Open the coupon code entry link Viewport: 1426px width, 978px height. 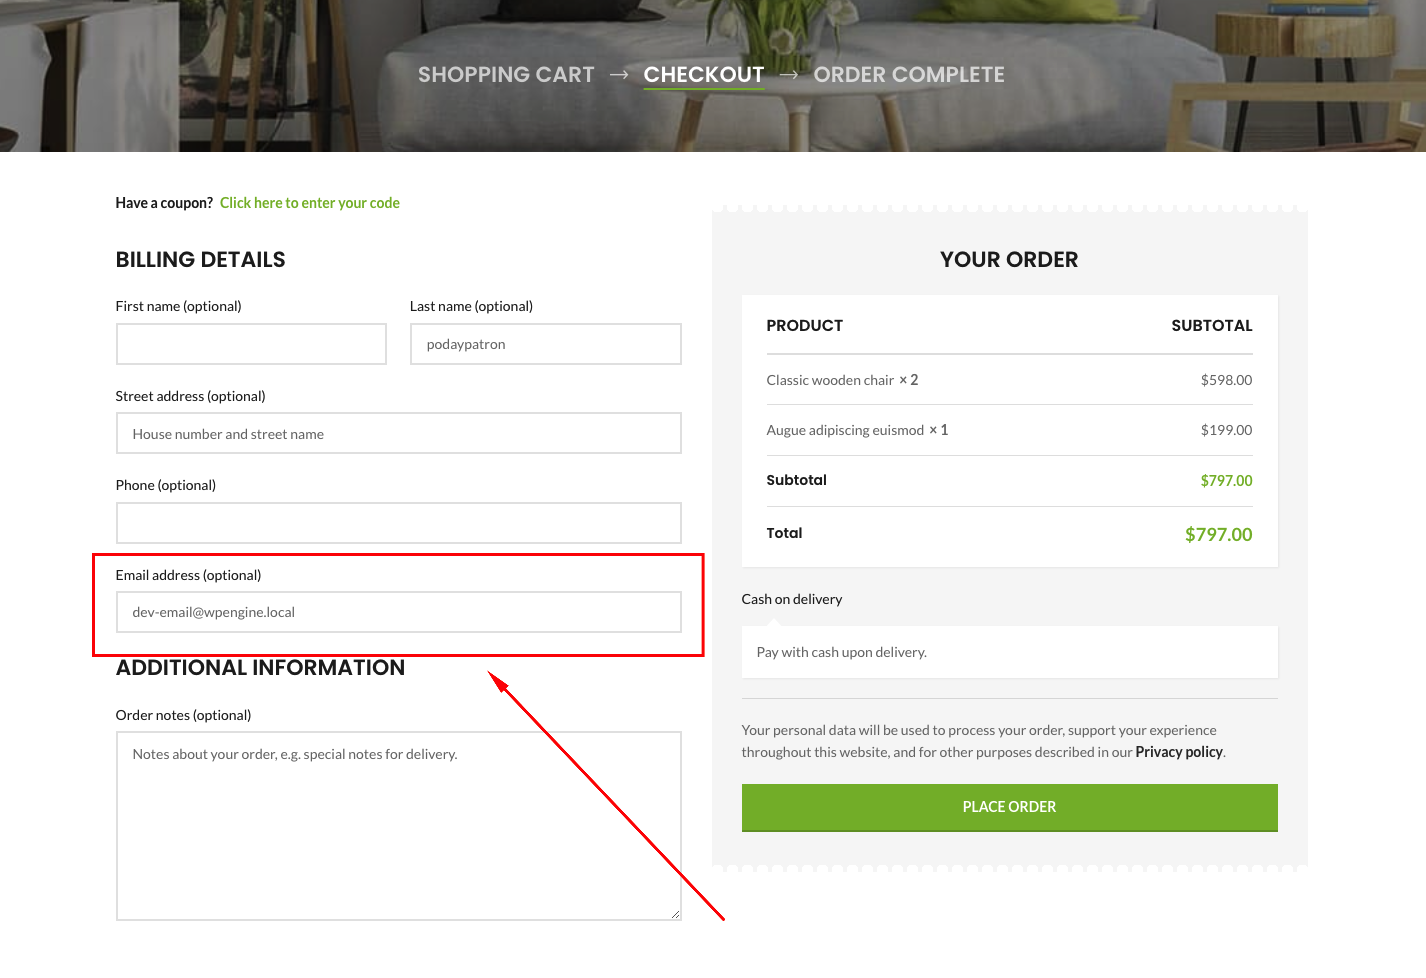pos(309,203)
